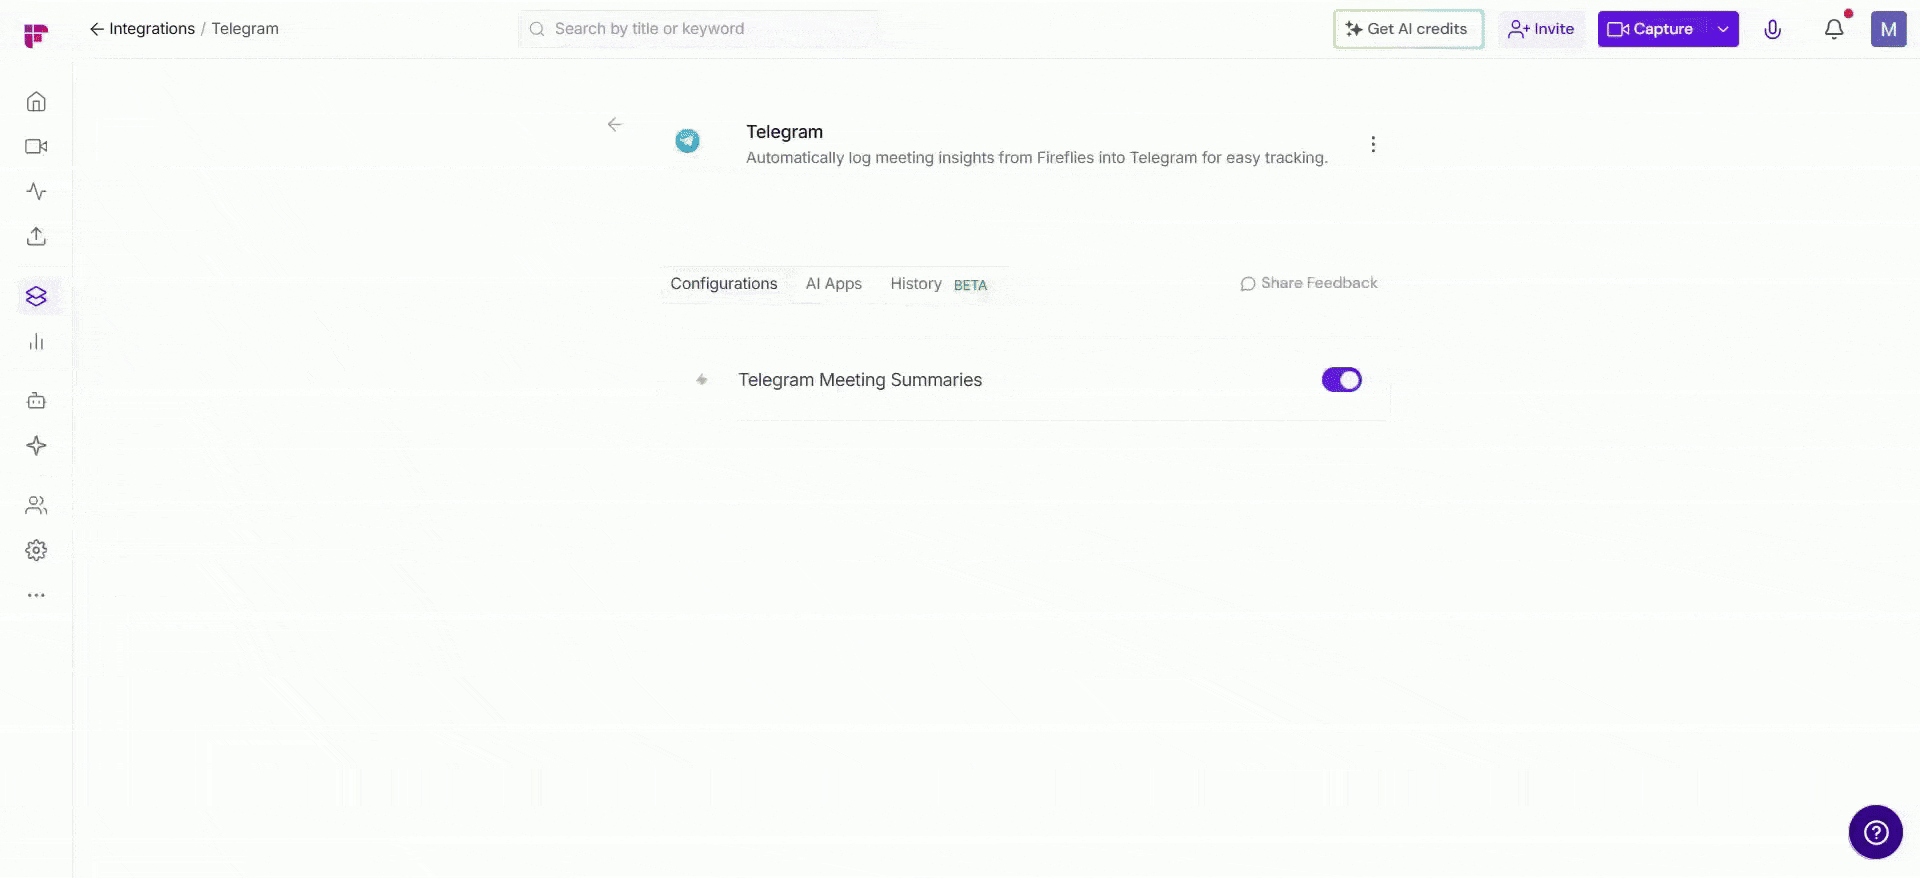Select the AskFred sparkle icon
Viewport: 1920px width, 878px height.
tap(36, 445)
